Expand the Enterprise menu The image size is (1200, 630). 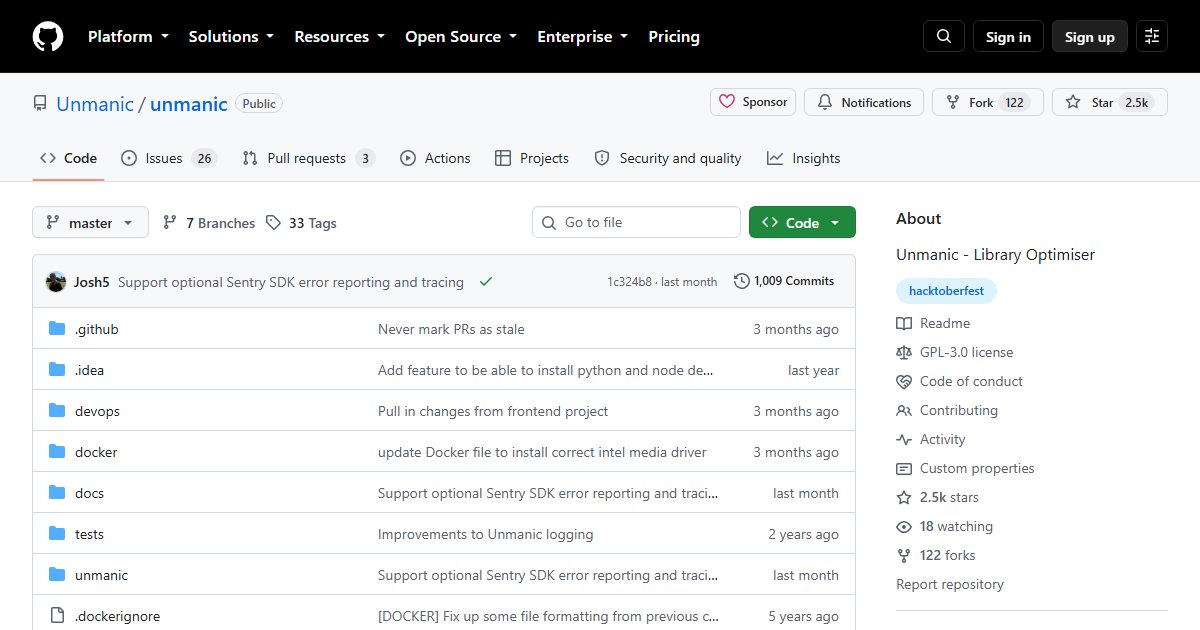583,37
